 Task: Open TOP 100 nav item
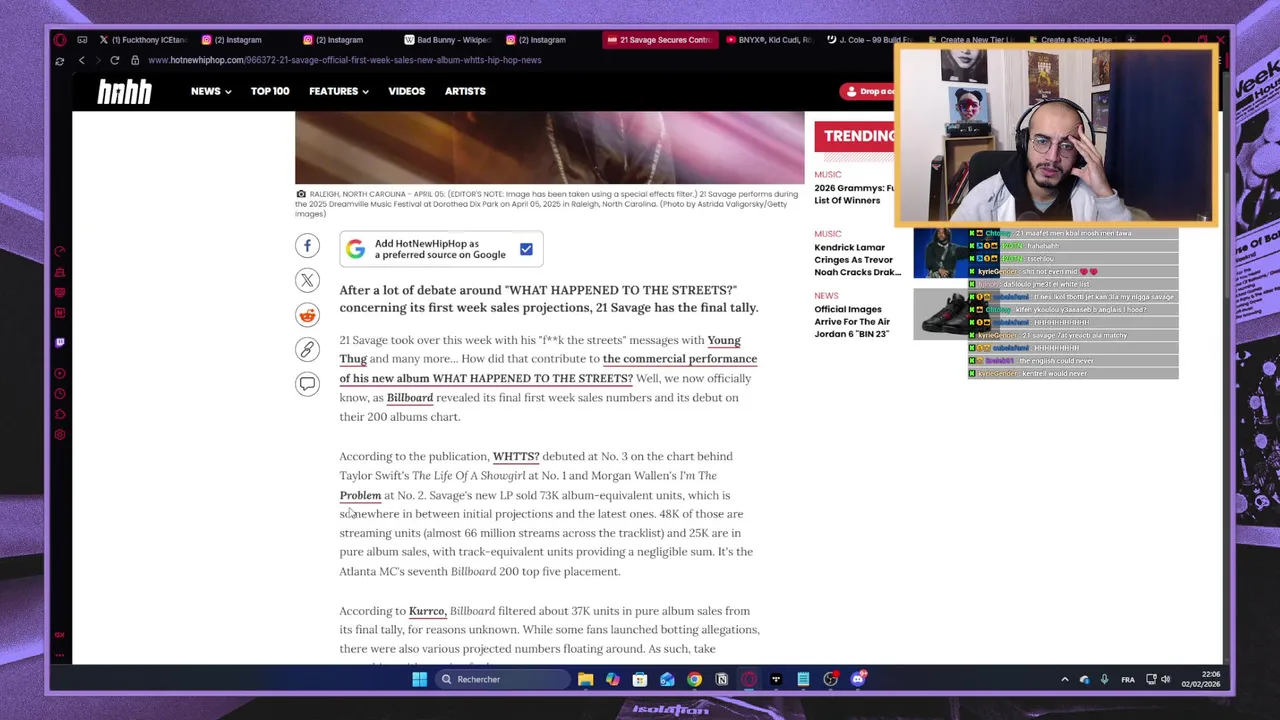[x=270, y=91]
